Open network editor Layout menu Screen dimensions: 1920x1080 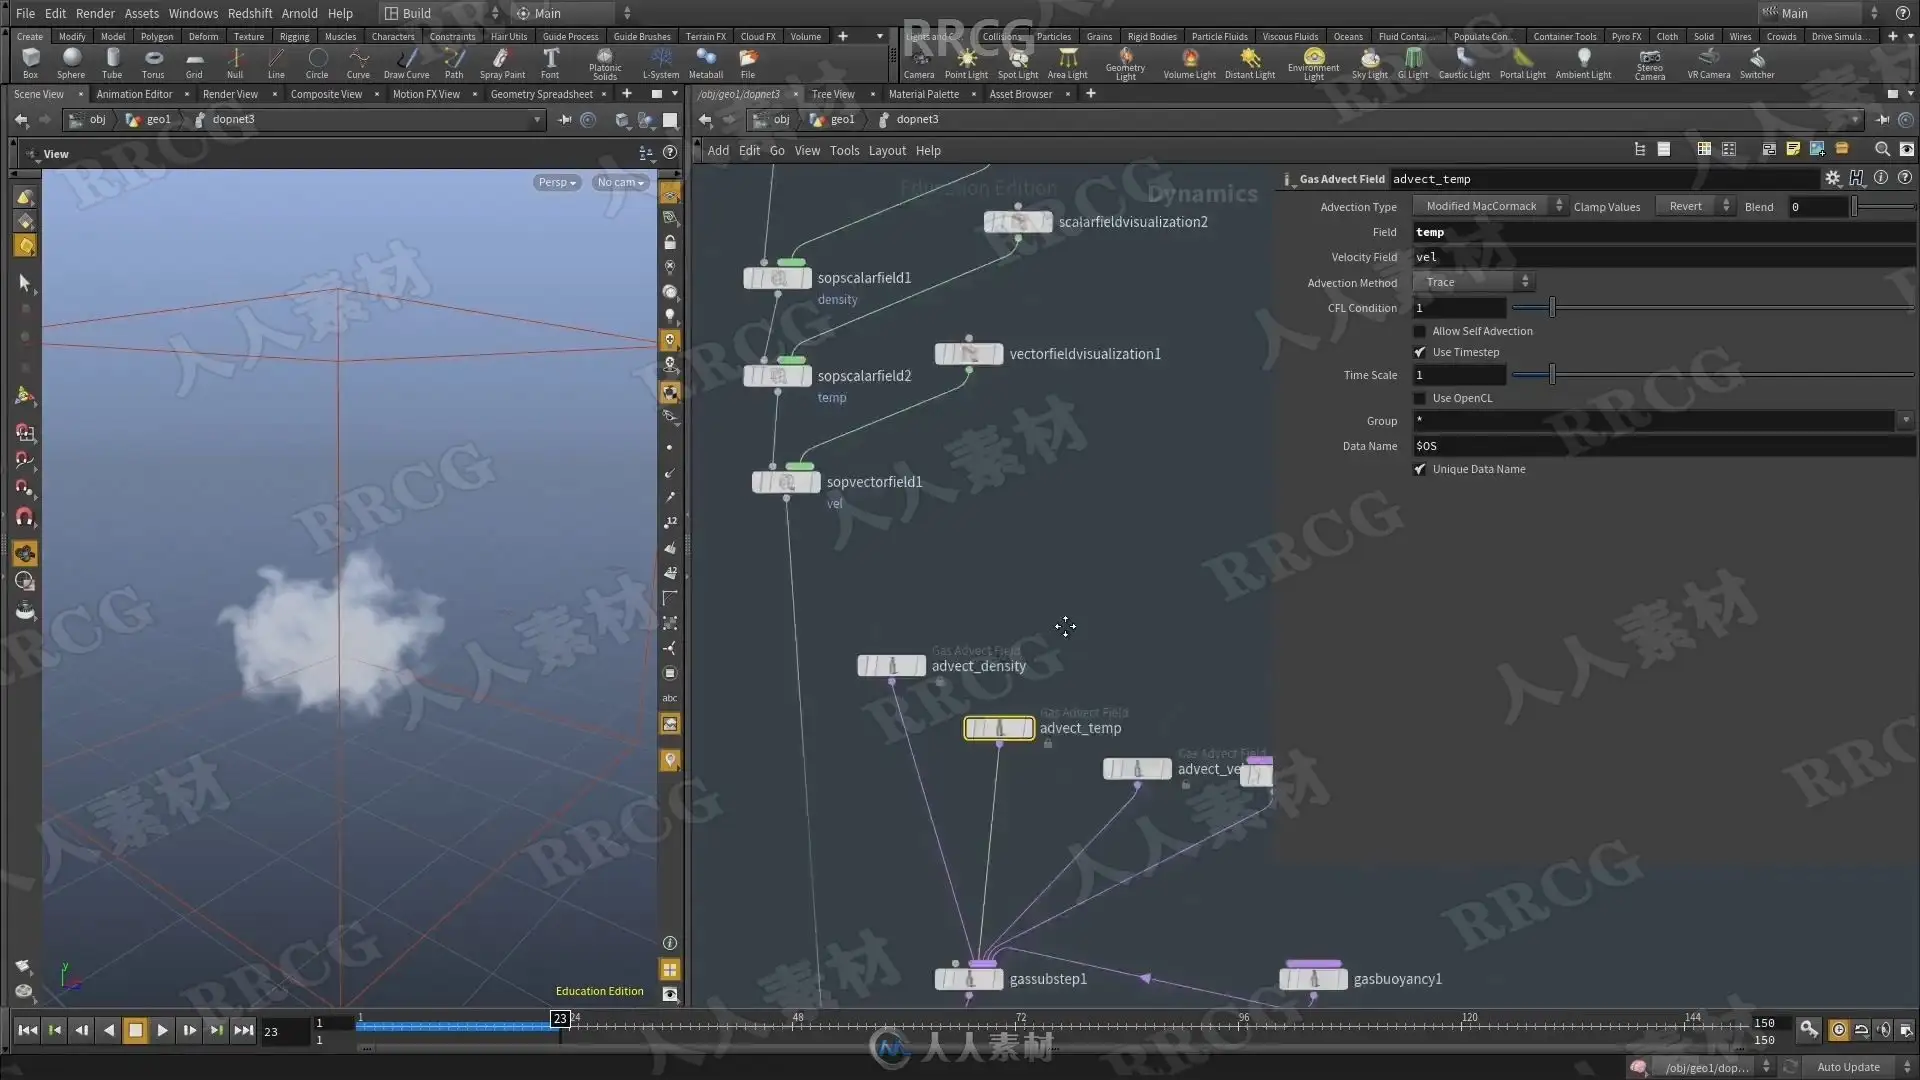887,150
